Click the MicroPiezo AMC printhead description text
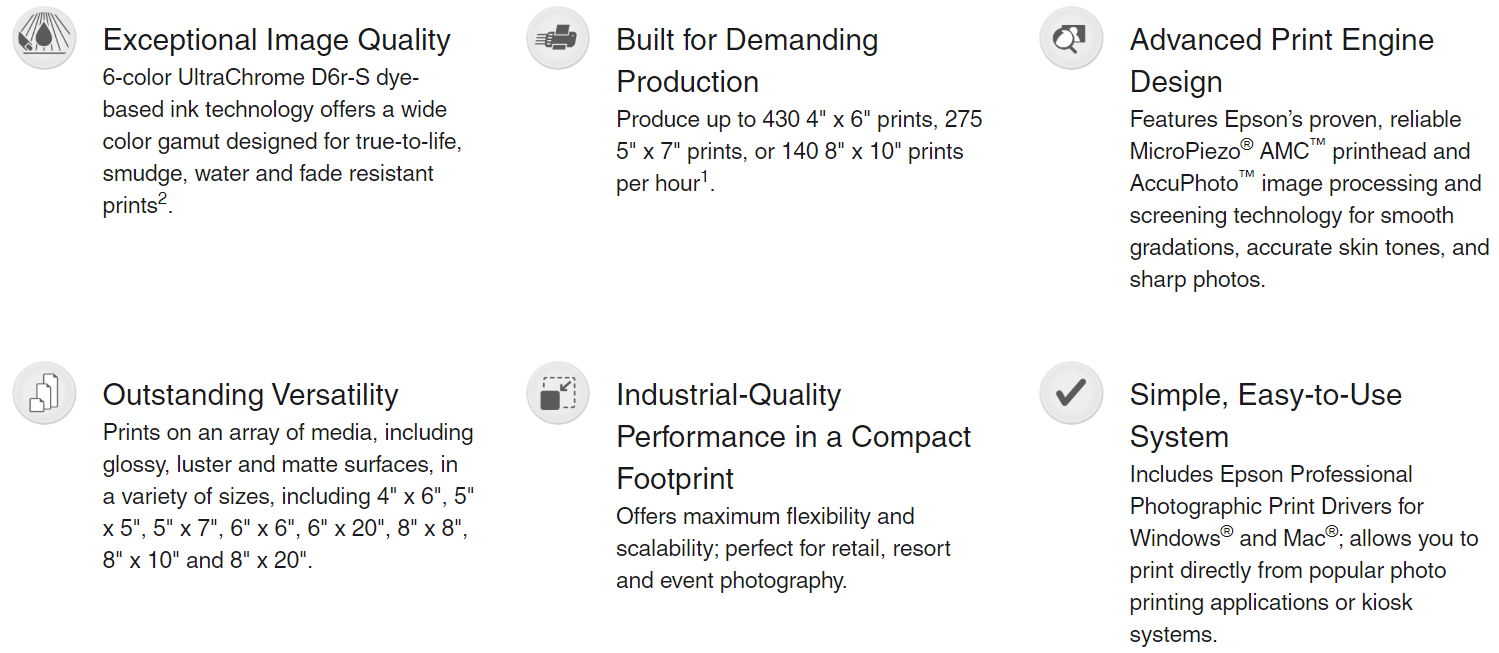 (x=1310, y=199)
